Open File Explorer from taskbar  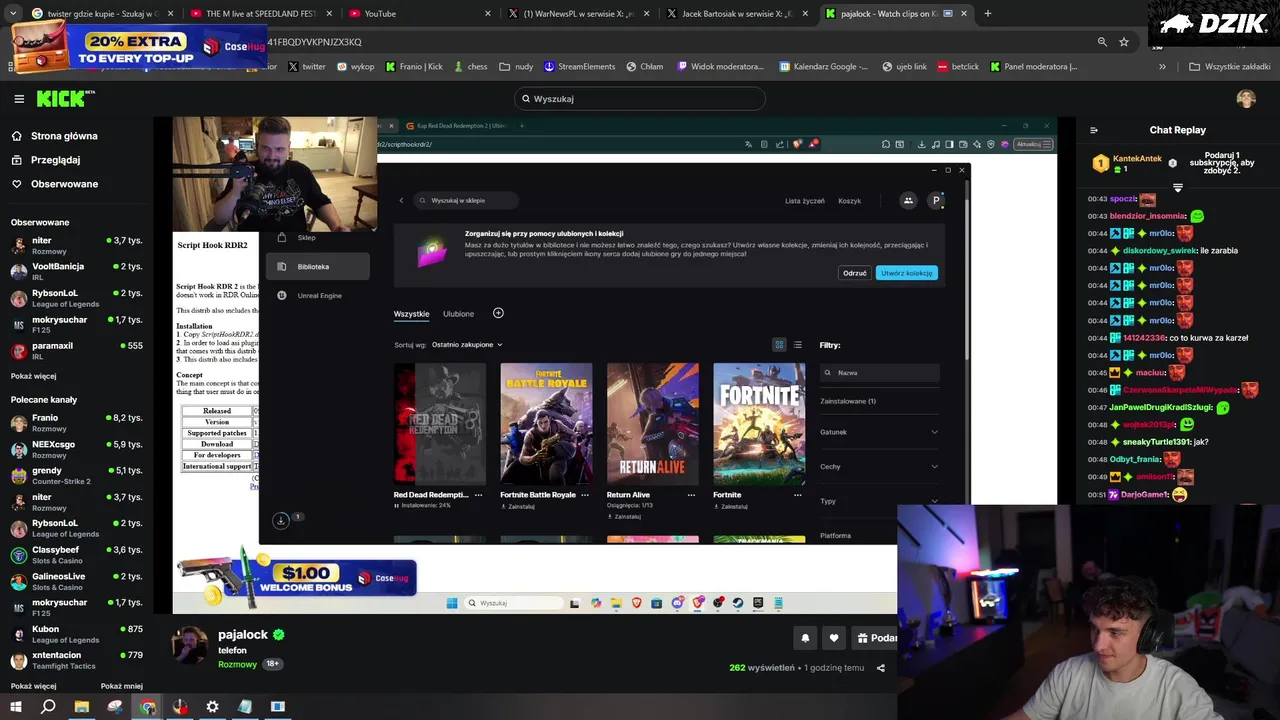click(x=82, y=707)
